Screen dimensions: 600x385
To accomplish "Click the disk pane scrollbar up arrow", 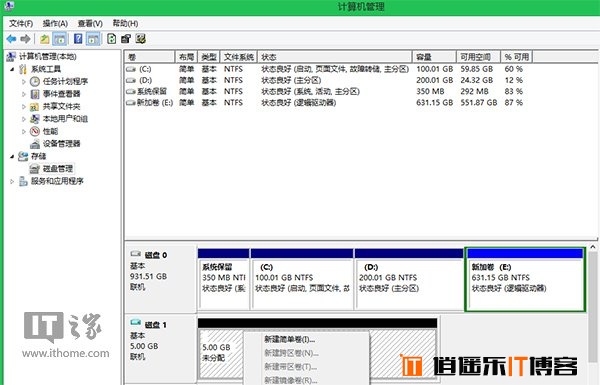I will coord(593,248).
